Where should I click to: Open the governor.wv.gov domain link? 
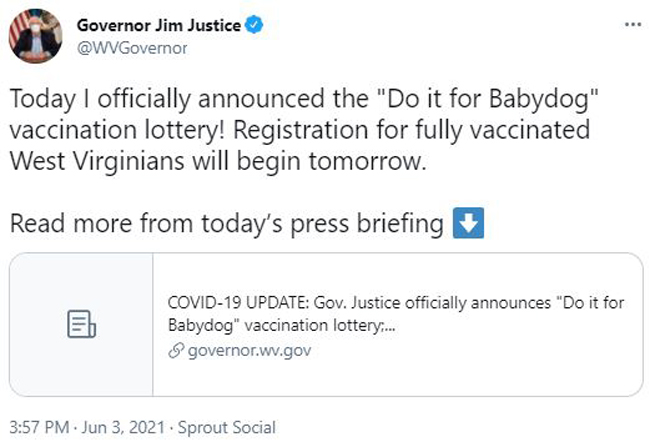(x=249, y=351)
